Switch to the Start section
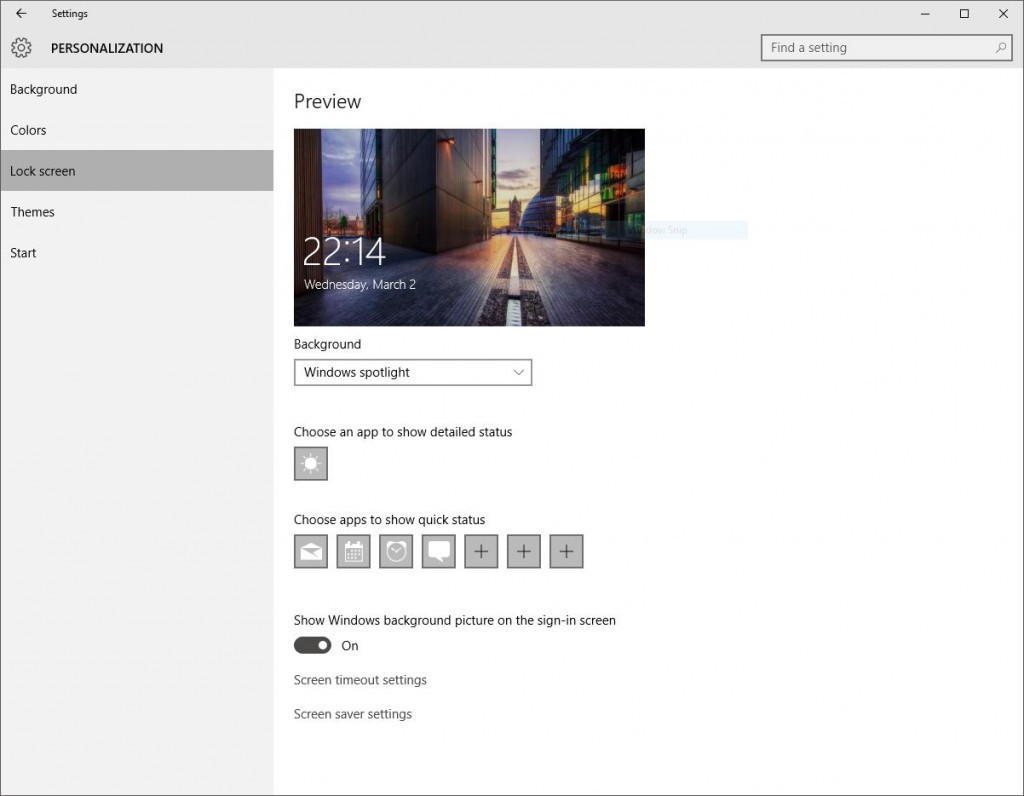 coord(136,253)
